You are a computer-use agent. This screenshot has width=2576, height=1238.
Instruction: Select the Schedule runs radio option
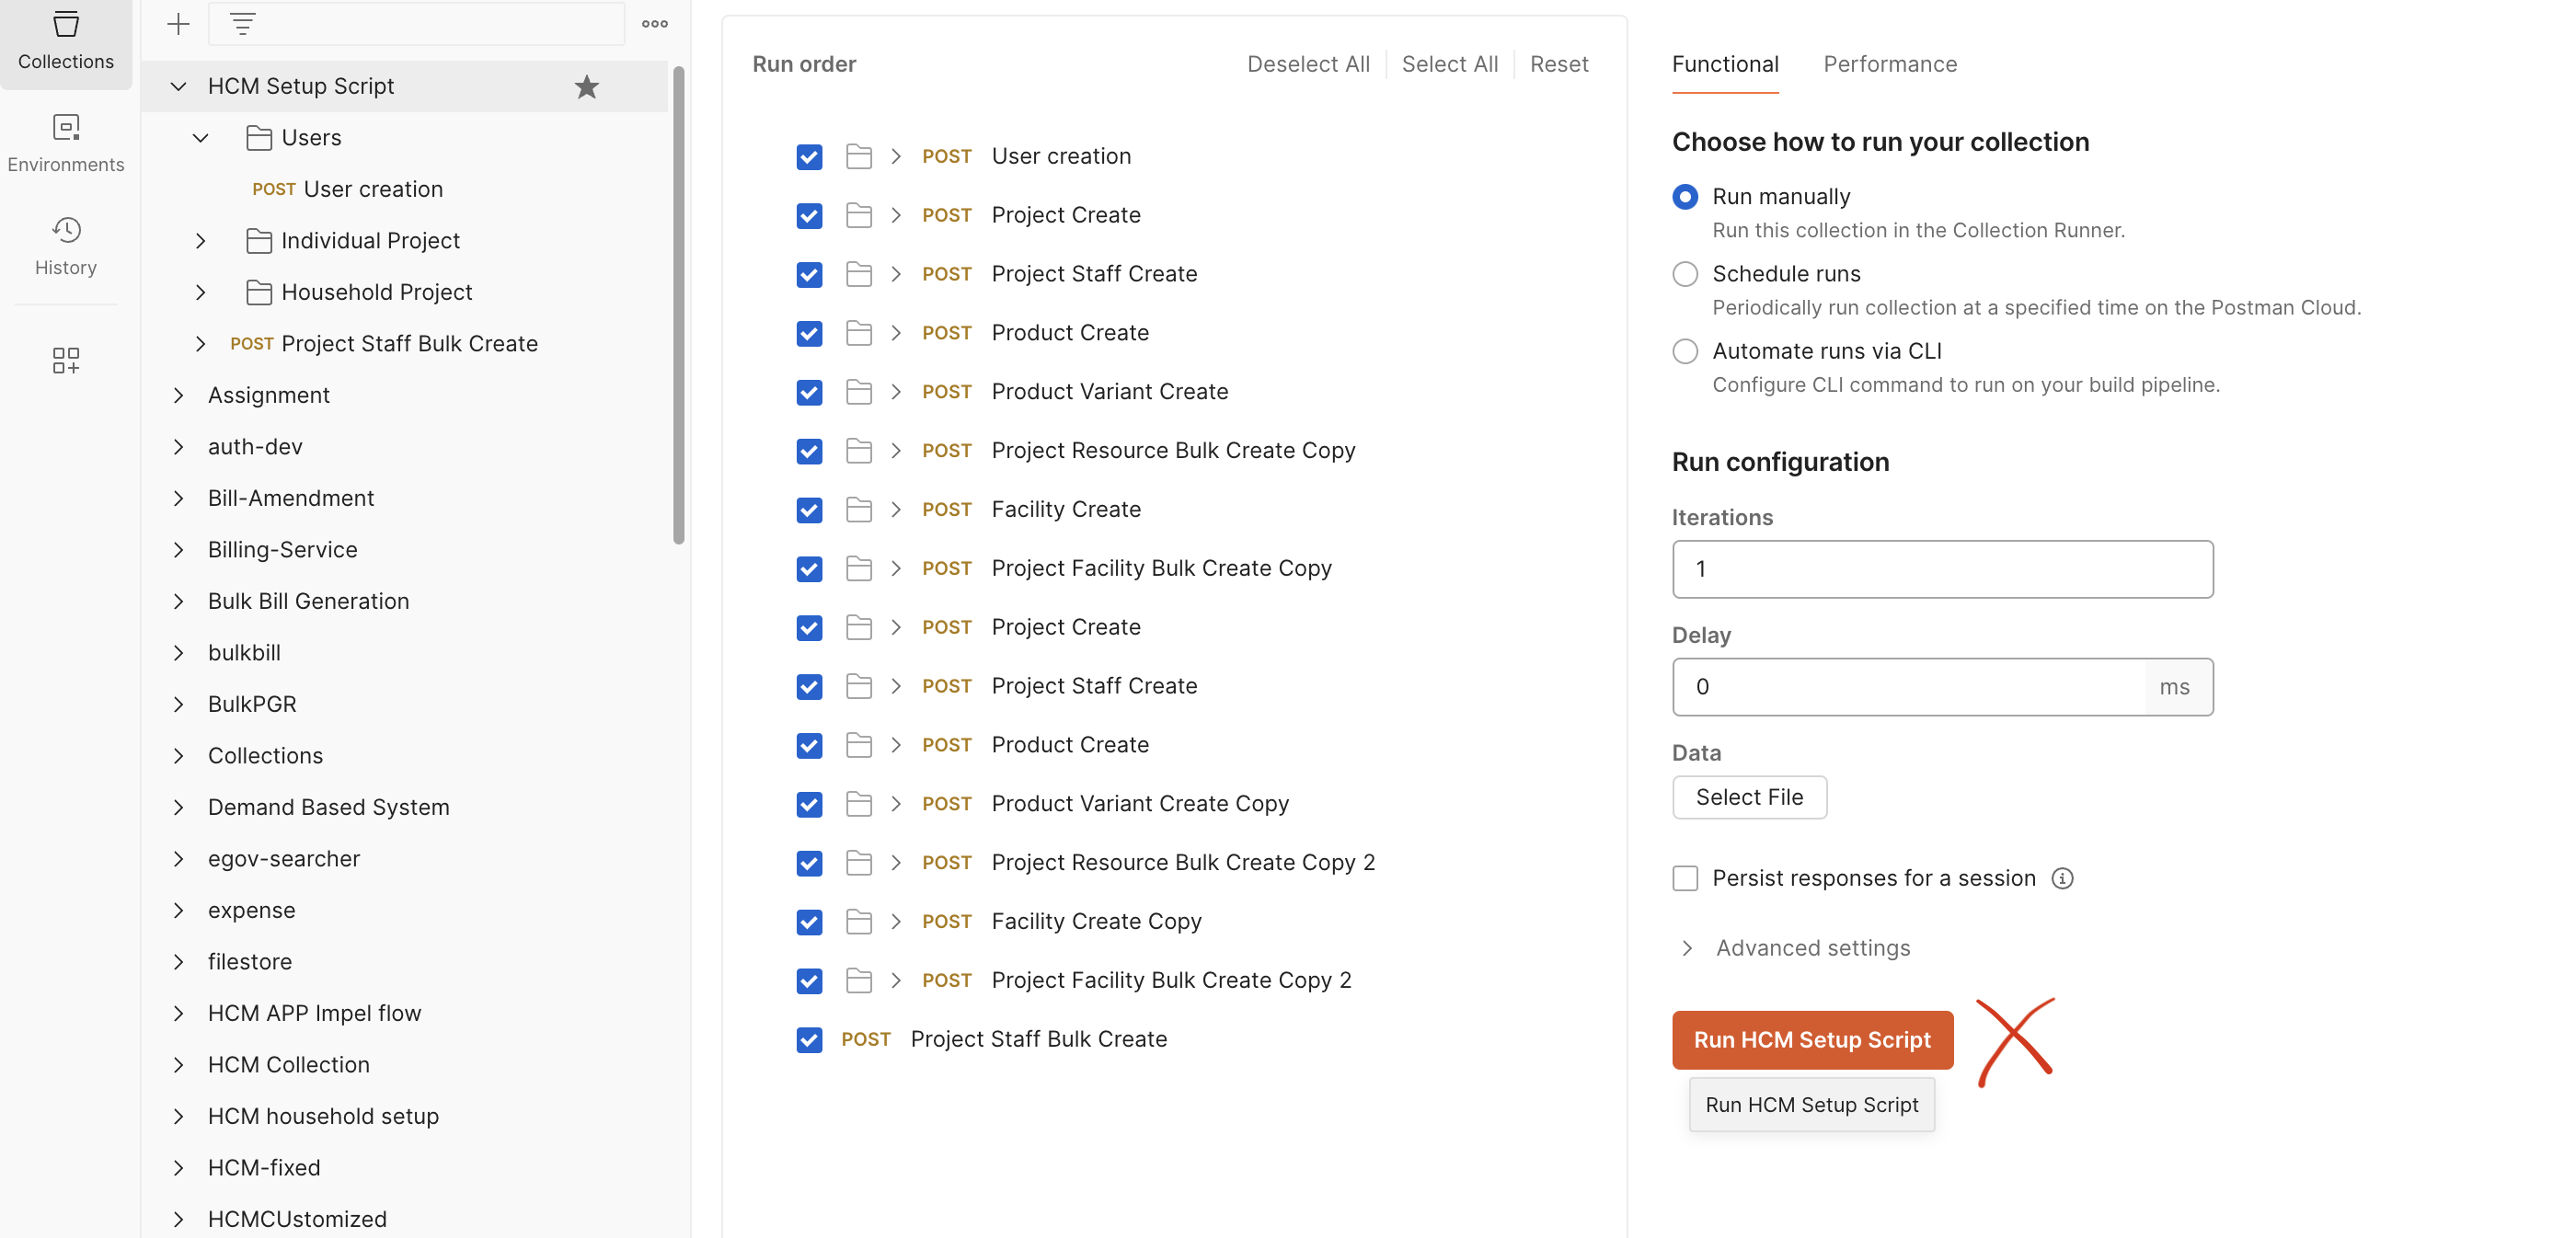(x=1685, y=274)
